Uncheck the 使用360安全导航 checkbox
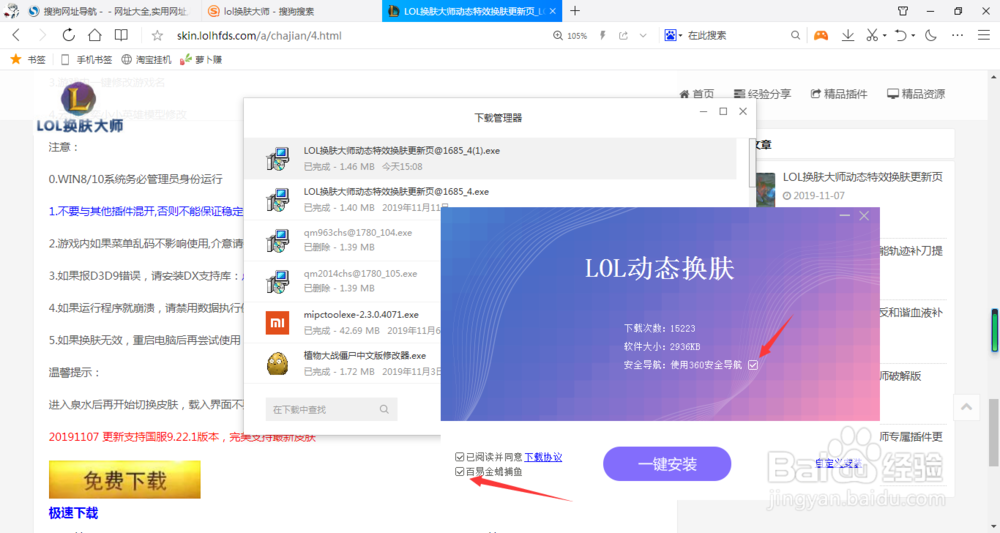 tap(753, 365)
